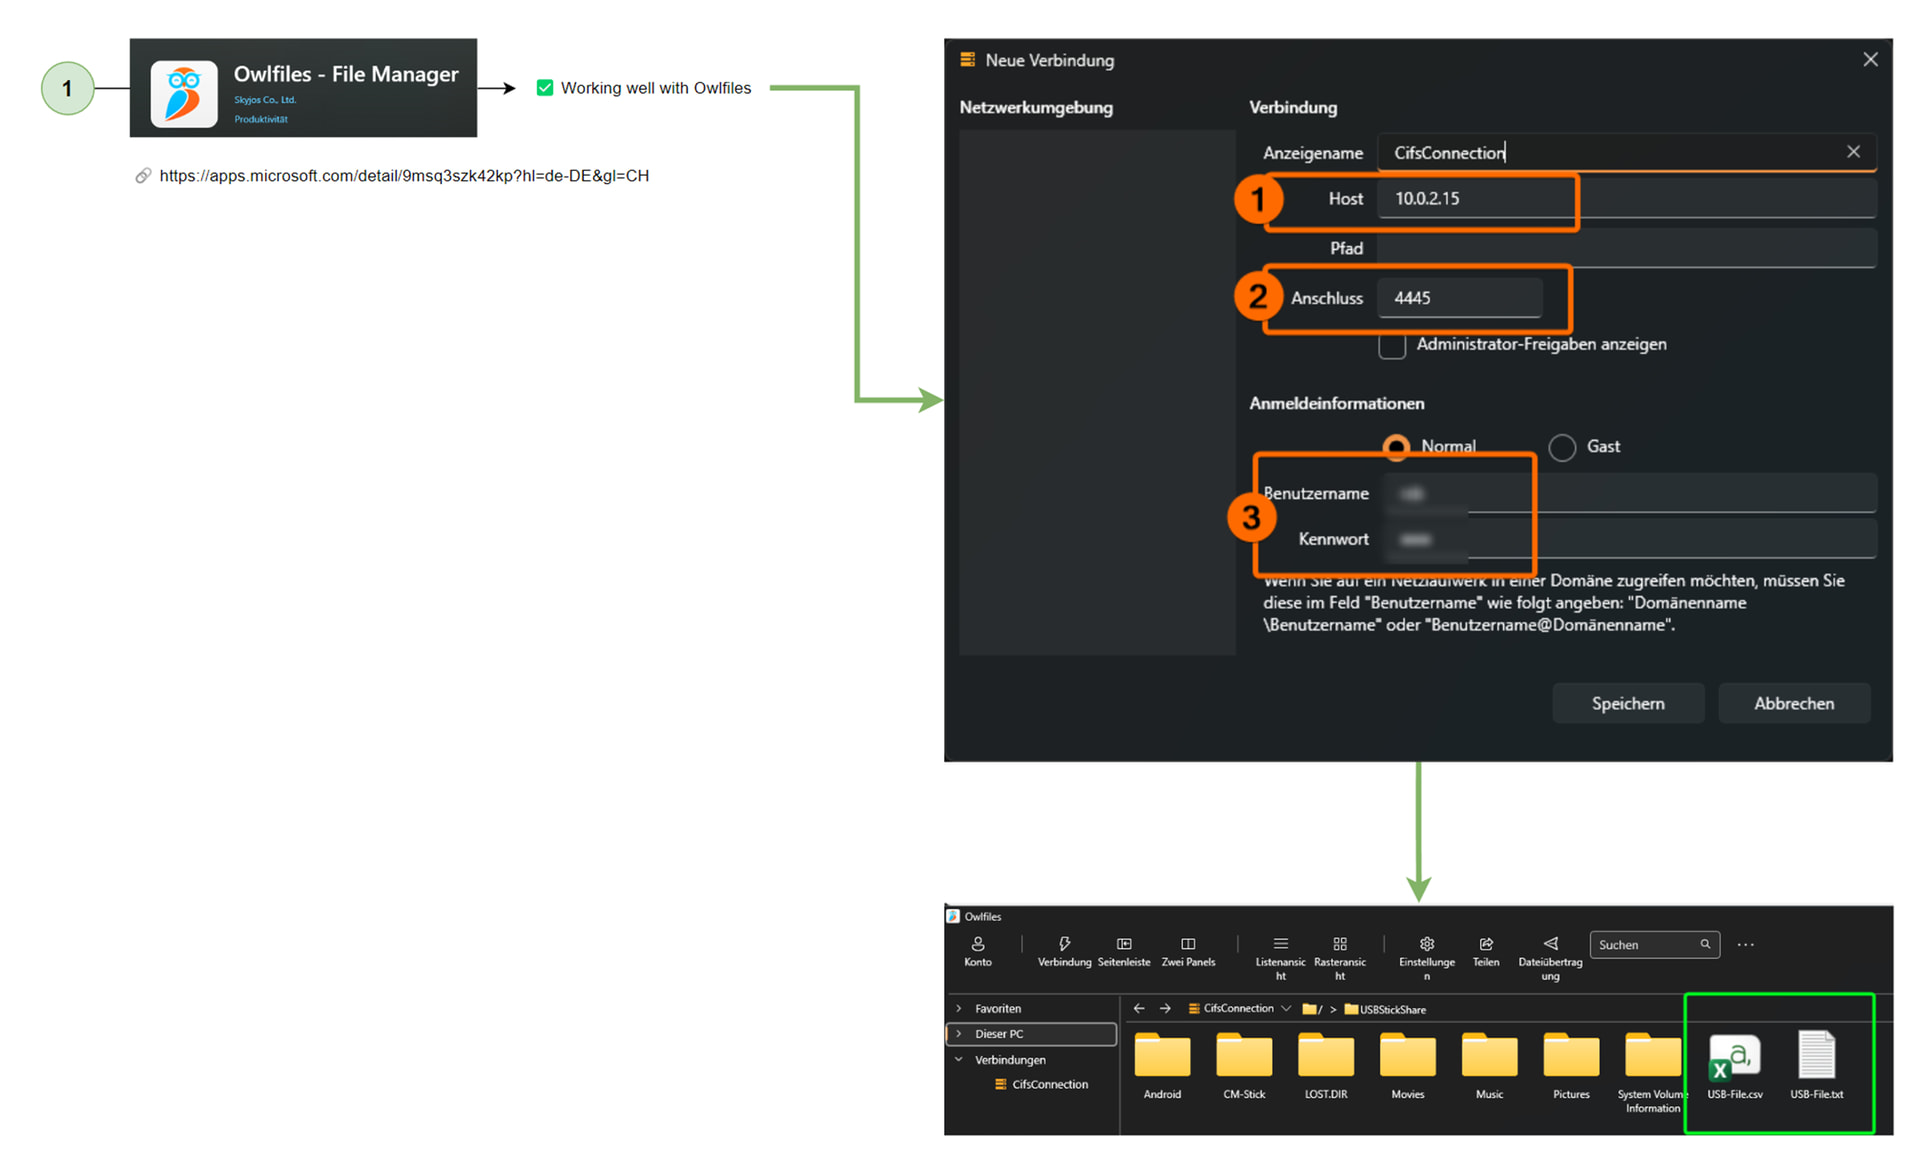Toggle the Seitenleiste sidebar icon

click(x=1124, y=944)
